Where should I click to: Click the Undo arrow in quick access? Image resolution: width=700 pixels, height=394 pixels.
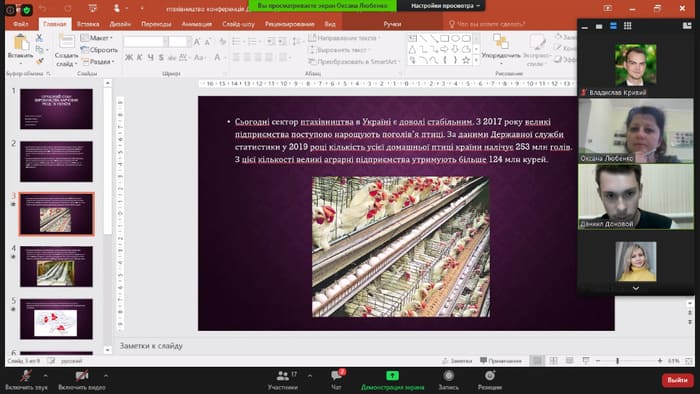click(x=43, y=8)
